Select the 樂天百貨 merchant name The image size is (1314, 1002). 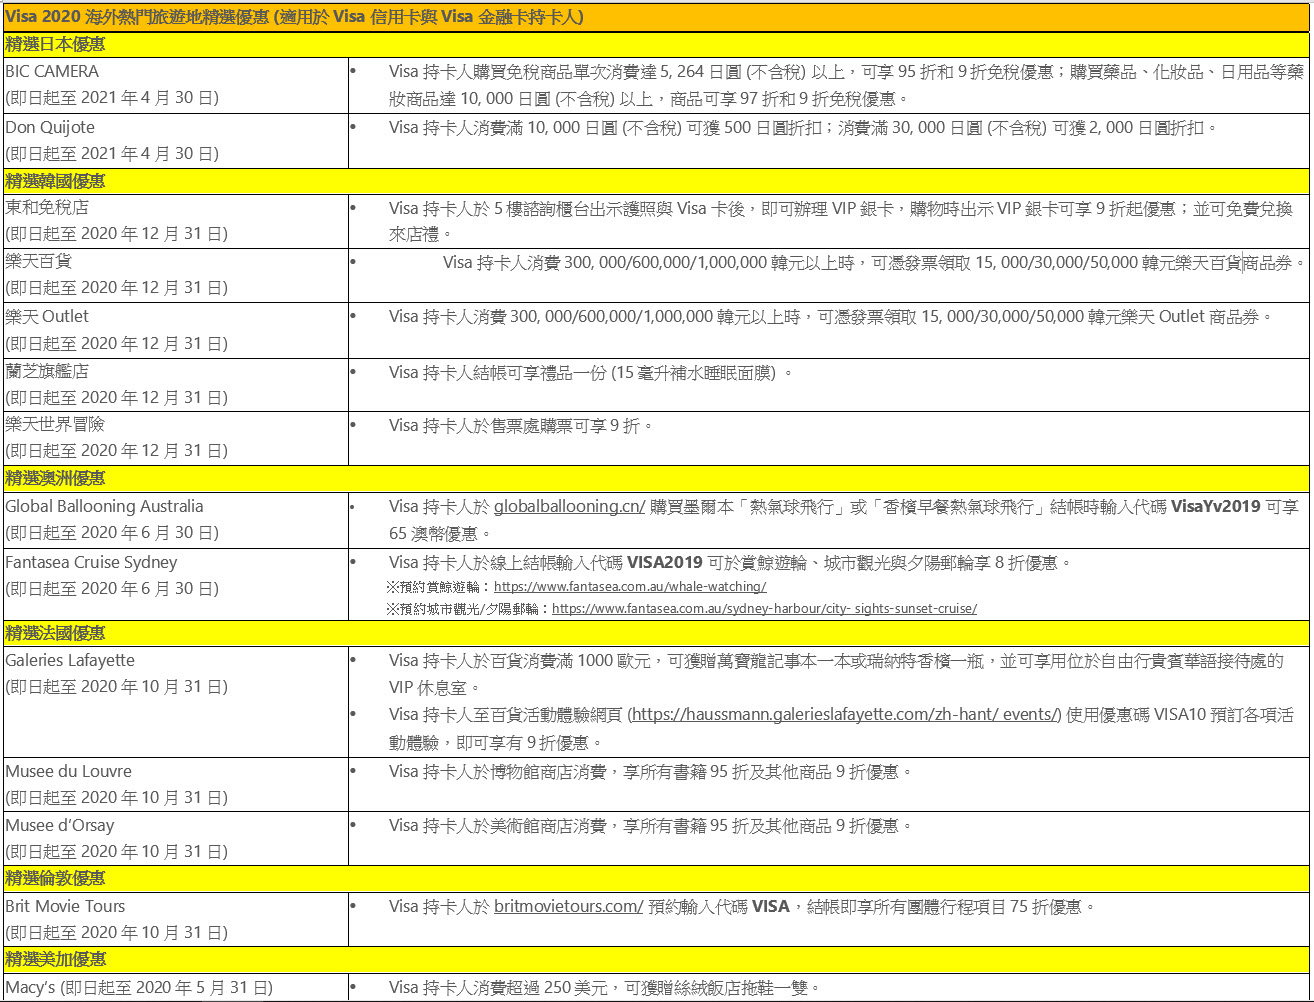click(x=38, y=261)
